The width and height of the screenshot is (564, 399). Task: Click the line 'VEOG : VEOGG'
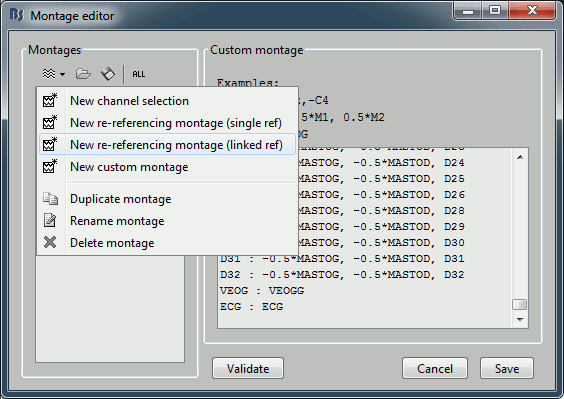tap(262, 290)
